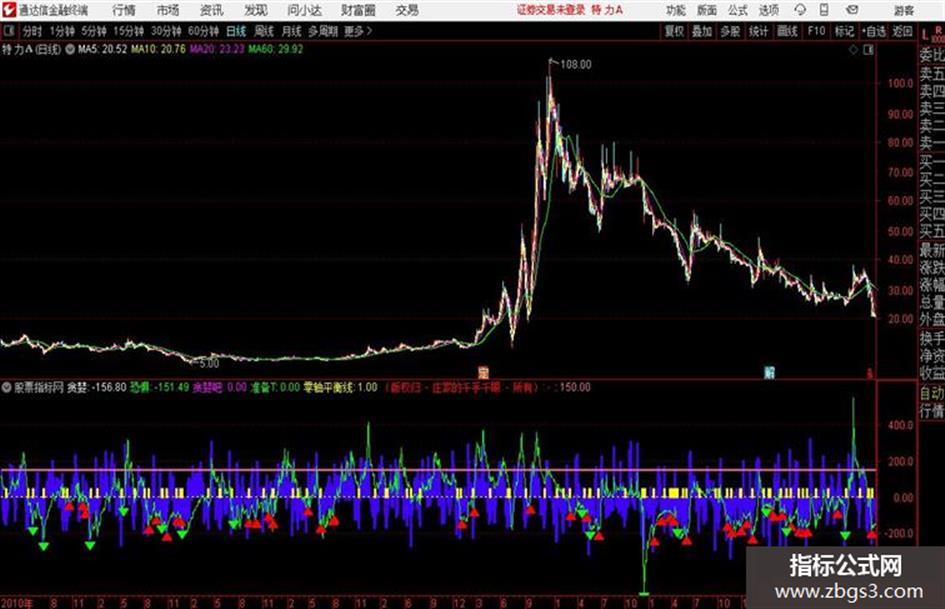Click the 2010年 date axis label
The height and width of the screenshot is (609, 945).
16,602
